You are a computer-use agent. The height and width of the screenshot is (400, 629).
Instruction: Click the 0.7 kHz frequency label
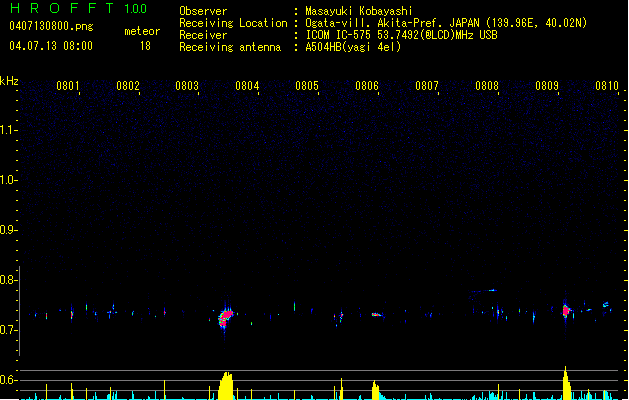(8, 330)
